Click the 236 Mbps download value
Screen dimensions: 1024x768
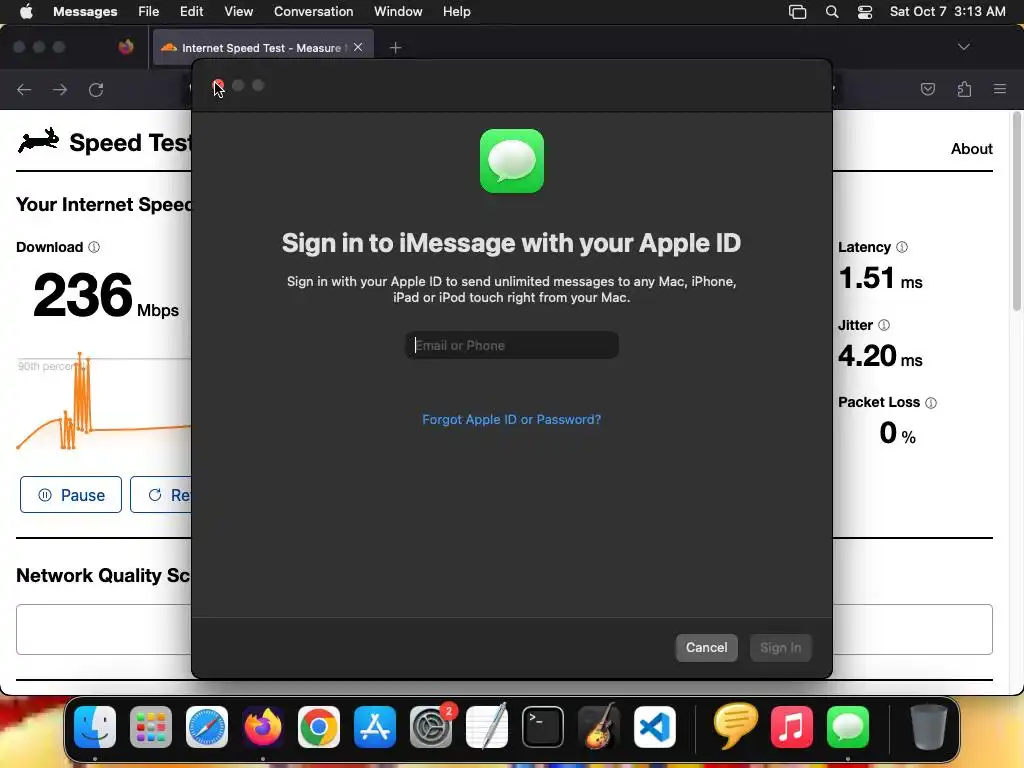click(x=106, y=295)
